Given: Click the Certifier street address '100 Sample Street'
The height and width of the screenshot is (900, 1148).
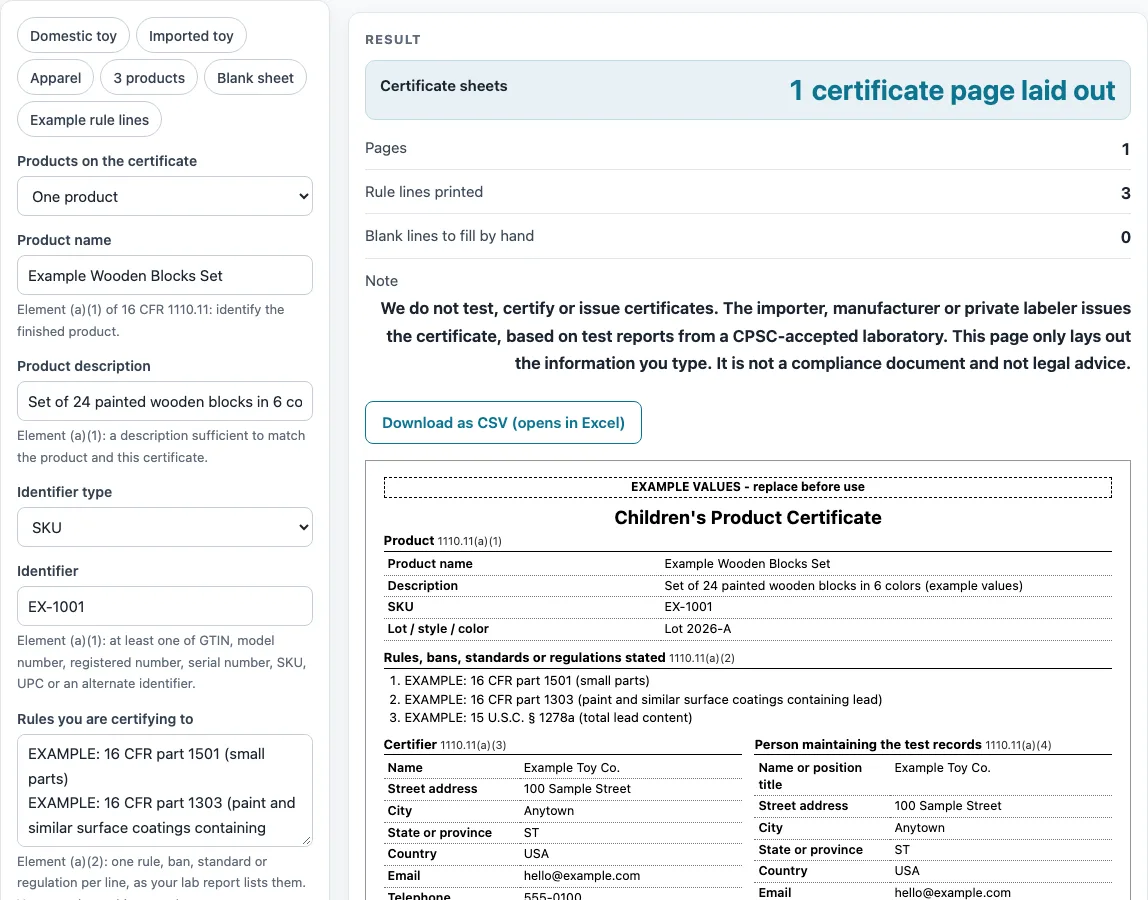Looking at the screenshot, I should (577, 789).
